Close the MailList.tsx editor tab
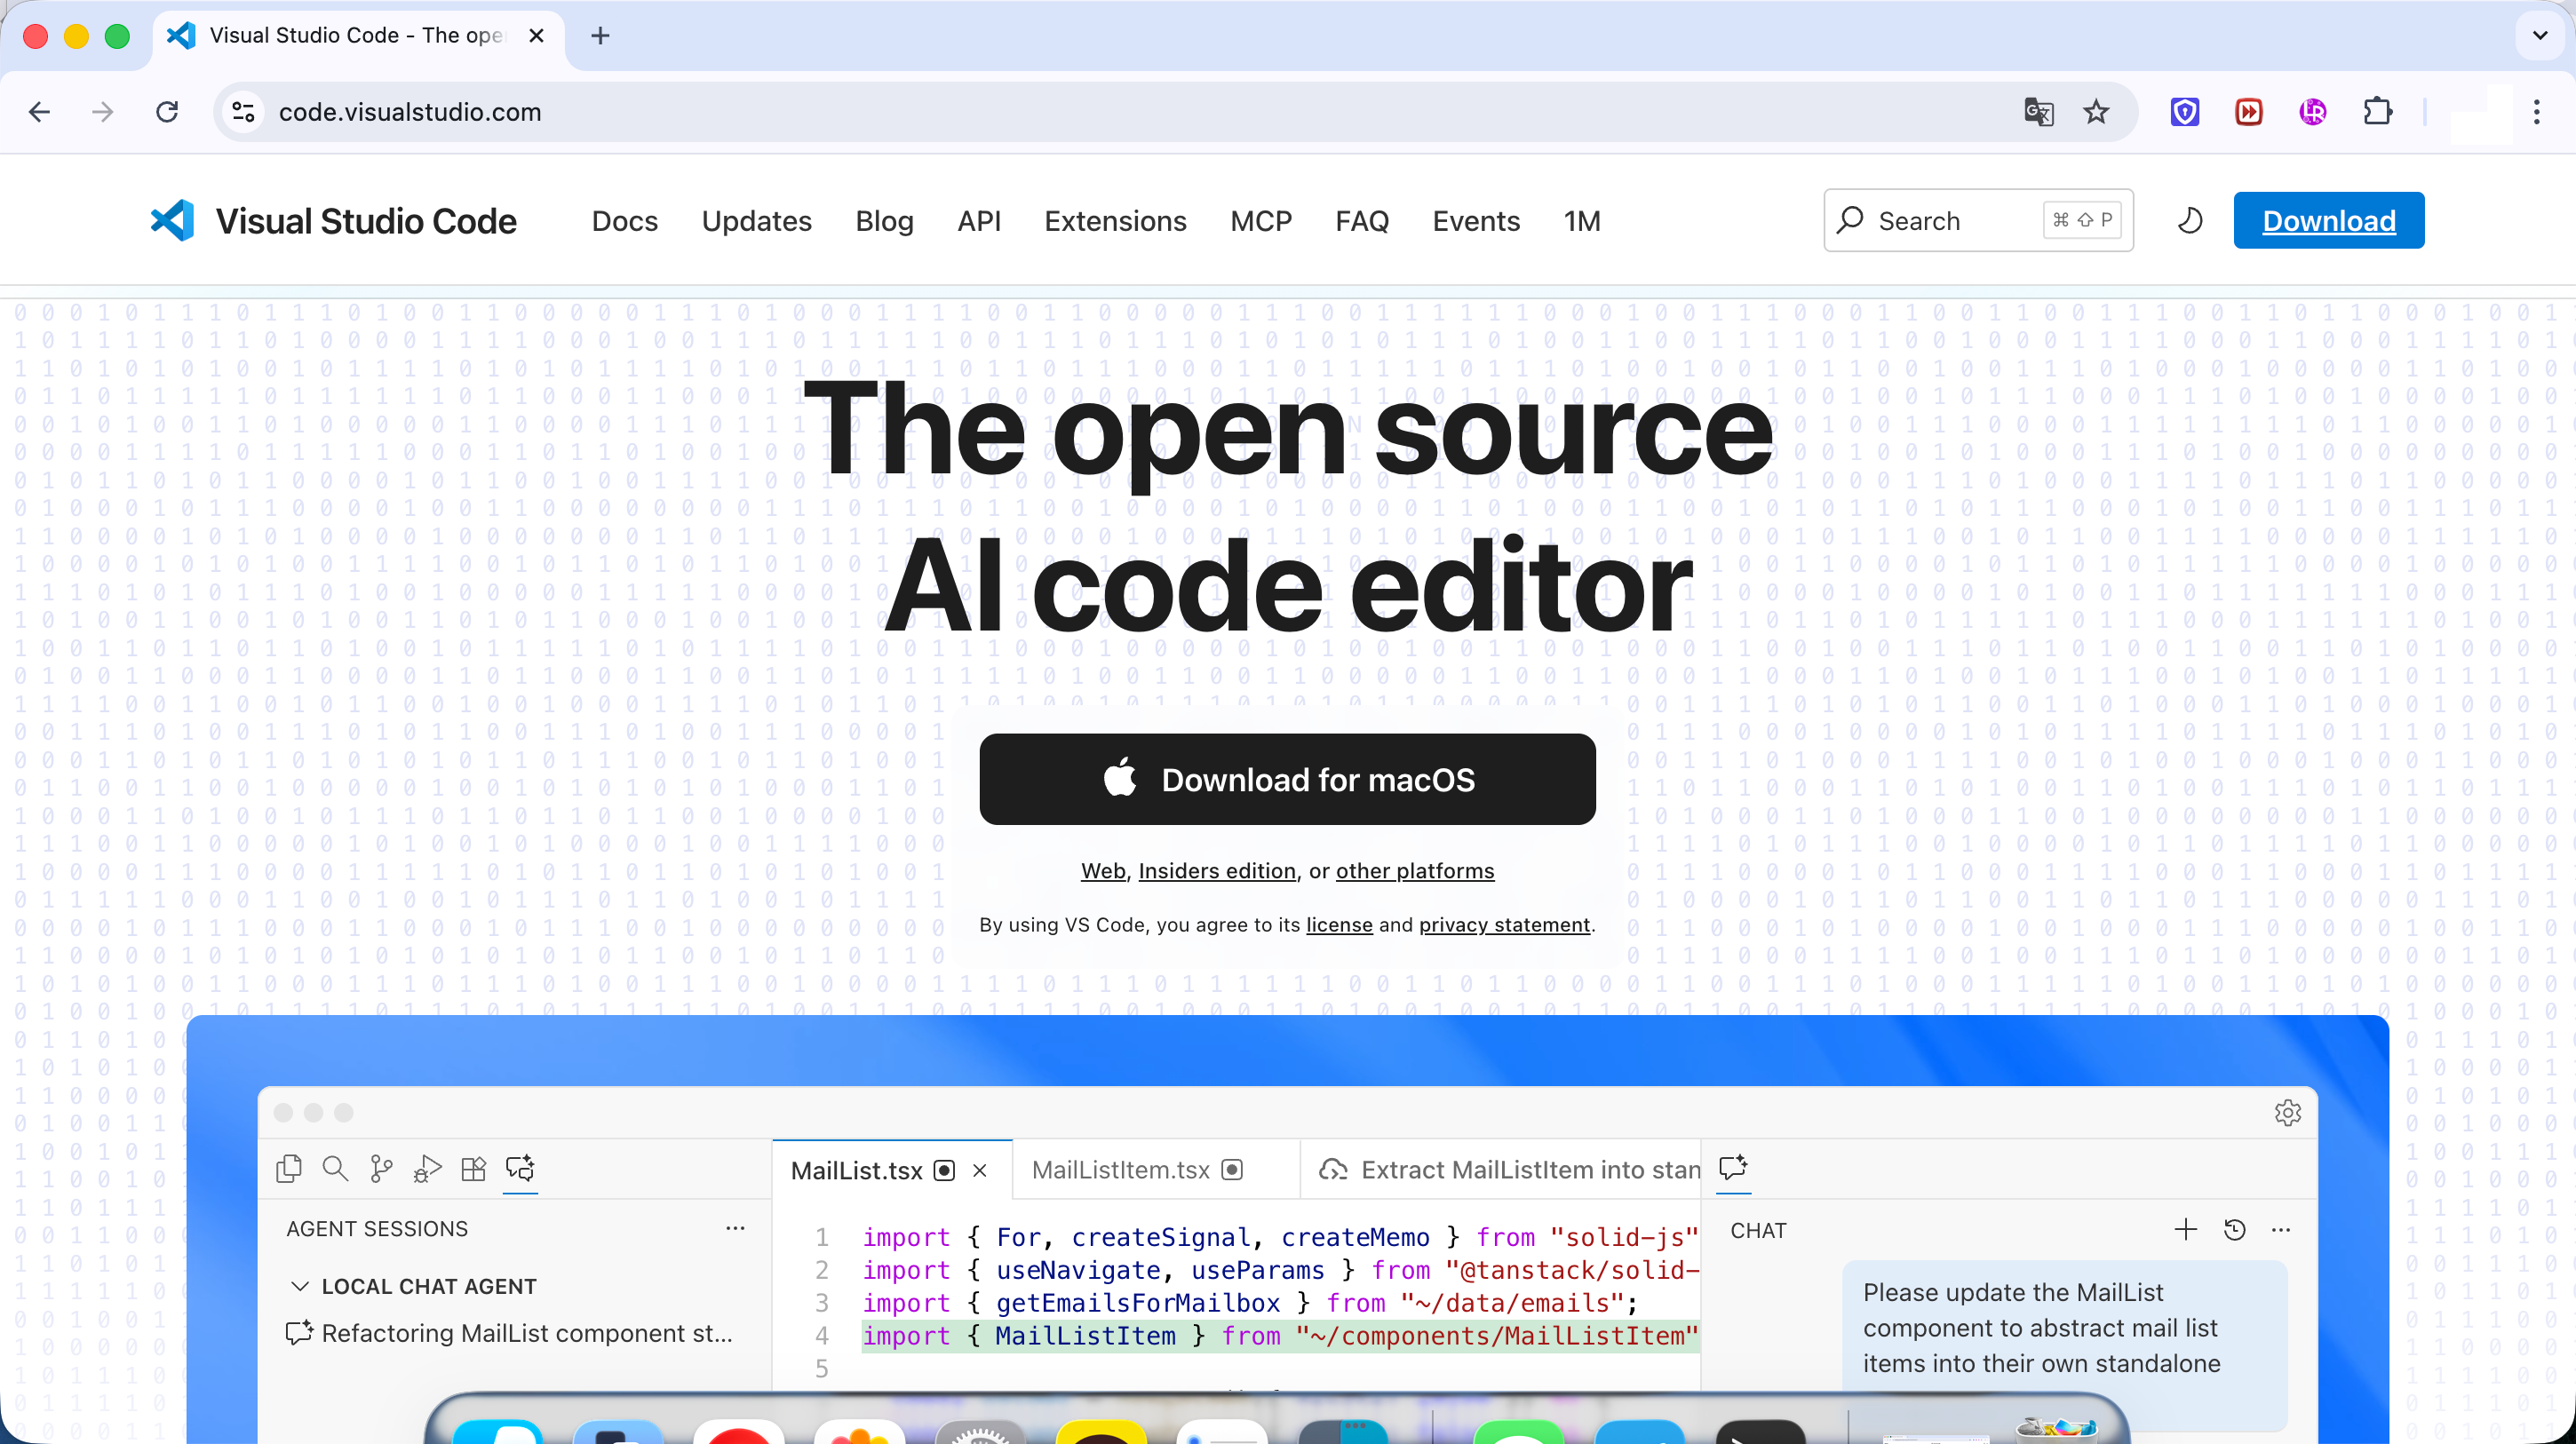2576x1444 pixels. pyautogui.click(x=980, y=1170)
